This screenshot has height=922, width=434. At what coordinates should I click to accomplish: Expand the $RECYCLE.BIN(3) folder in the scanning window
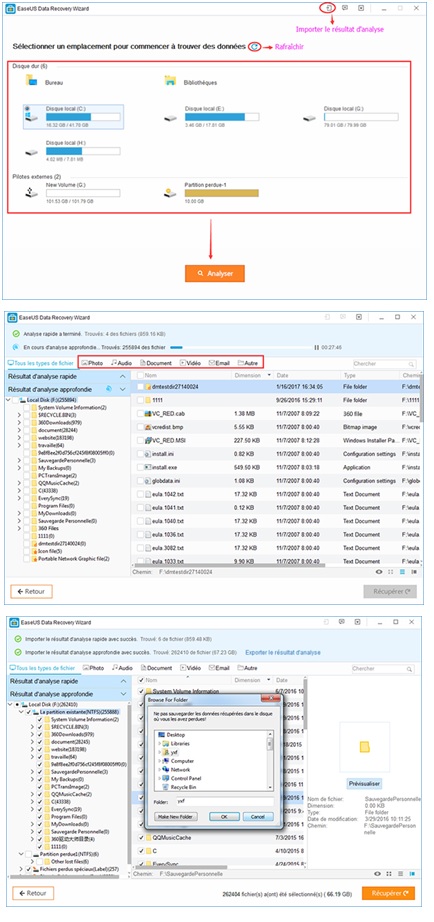19,415
